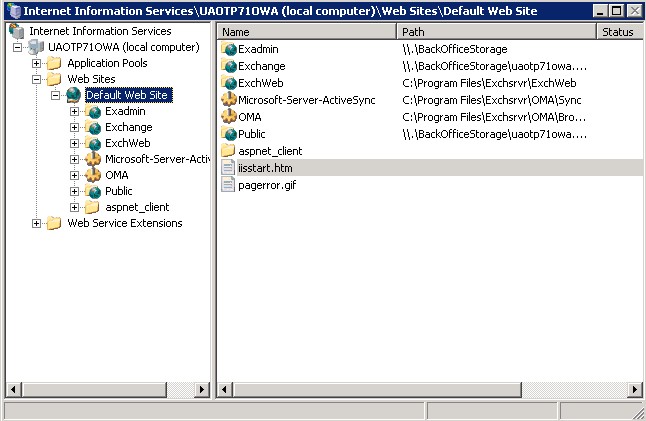646x421 pixels.
Task: Click the Public globe icon in list
Action: (228, 134)
